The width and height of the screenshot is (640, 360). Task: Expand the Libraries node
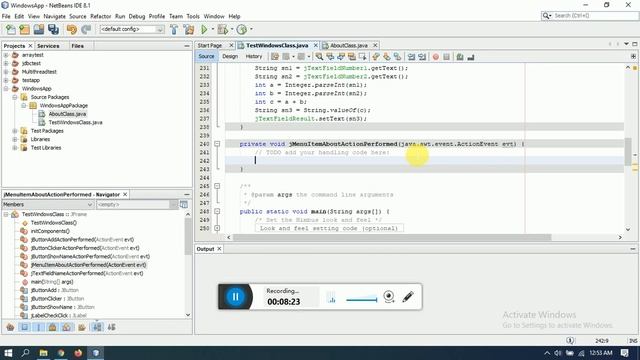pos(15,139)
